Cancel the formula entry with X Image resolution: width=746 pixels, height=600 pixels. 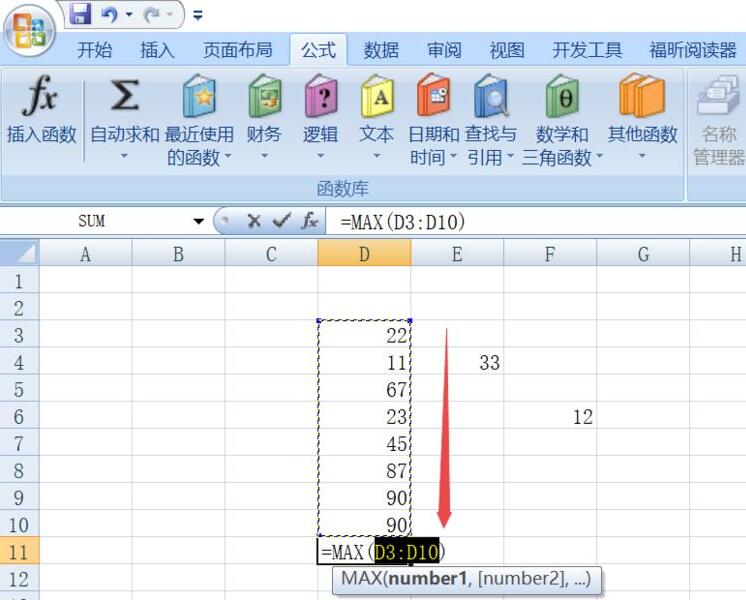[254, 221]
